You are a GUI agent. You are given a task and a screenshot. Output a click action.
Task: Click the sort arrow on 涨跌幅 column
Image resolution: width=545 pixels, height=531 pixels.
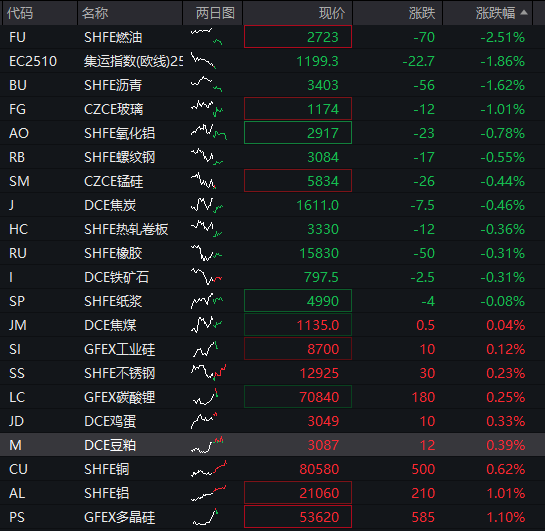click(524, 13)
